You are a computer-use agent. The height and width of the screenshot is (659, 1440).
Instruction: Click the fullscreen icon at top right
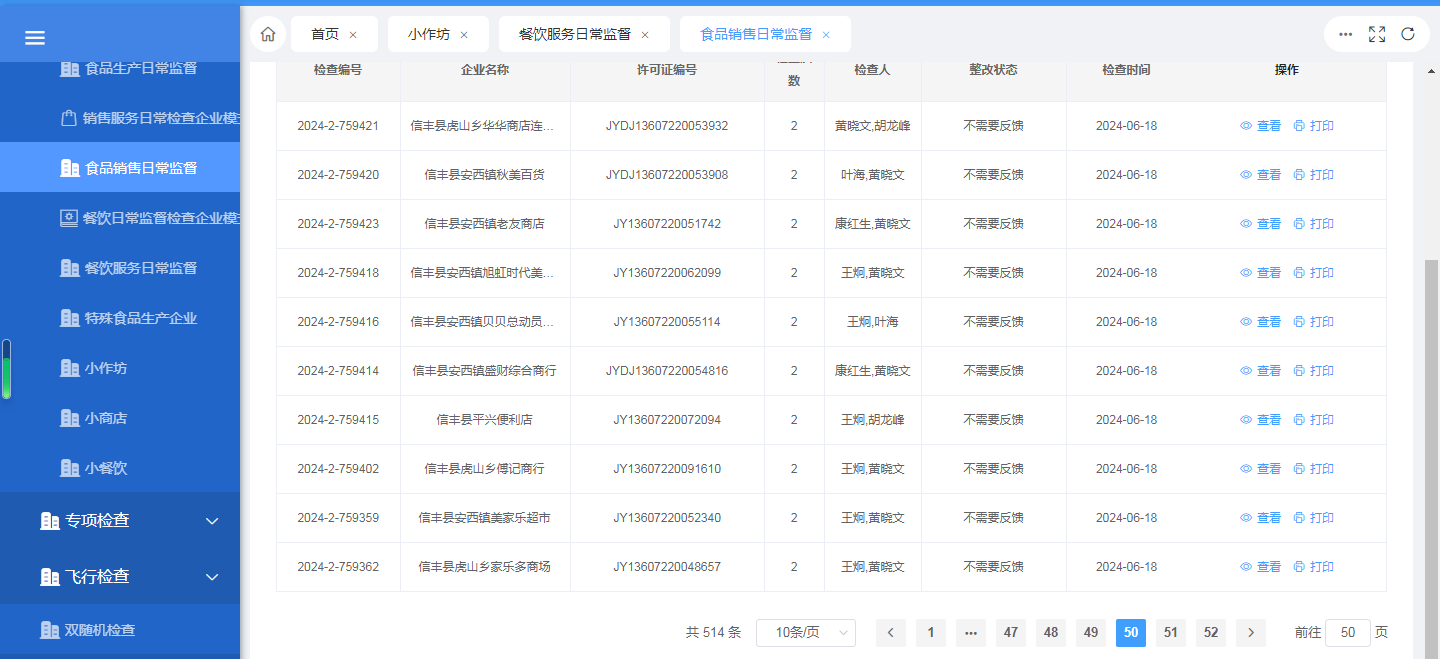(1377, 34)
